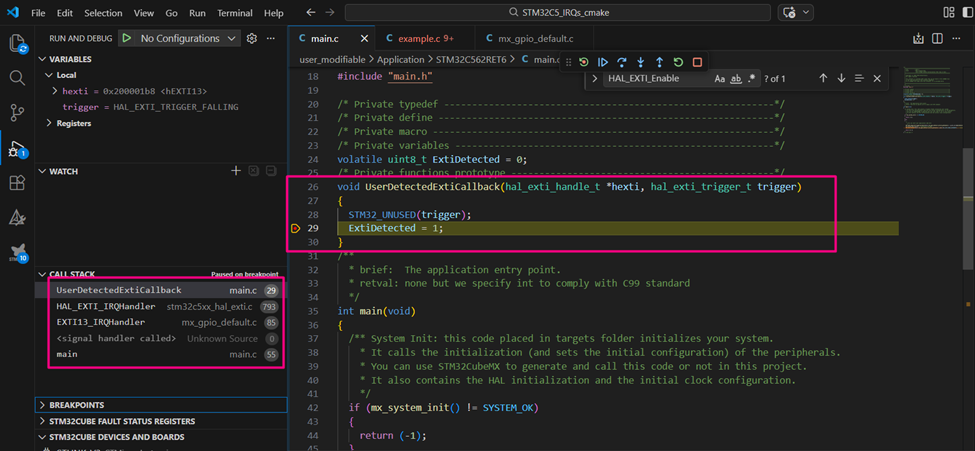Screen dimensions: 975x451
Task: Restart the debug session
Action: pyautogui.click(x=678, y=62)
